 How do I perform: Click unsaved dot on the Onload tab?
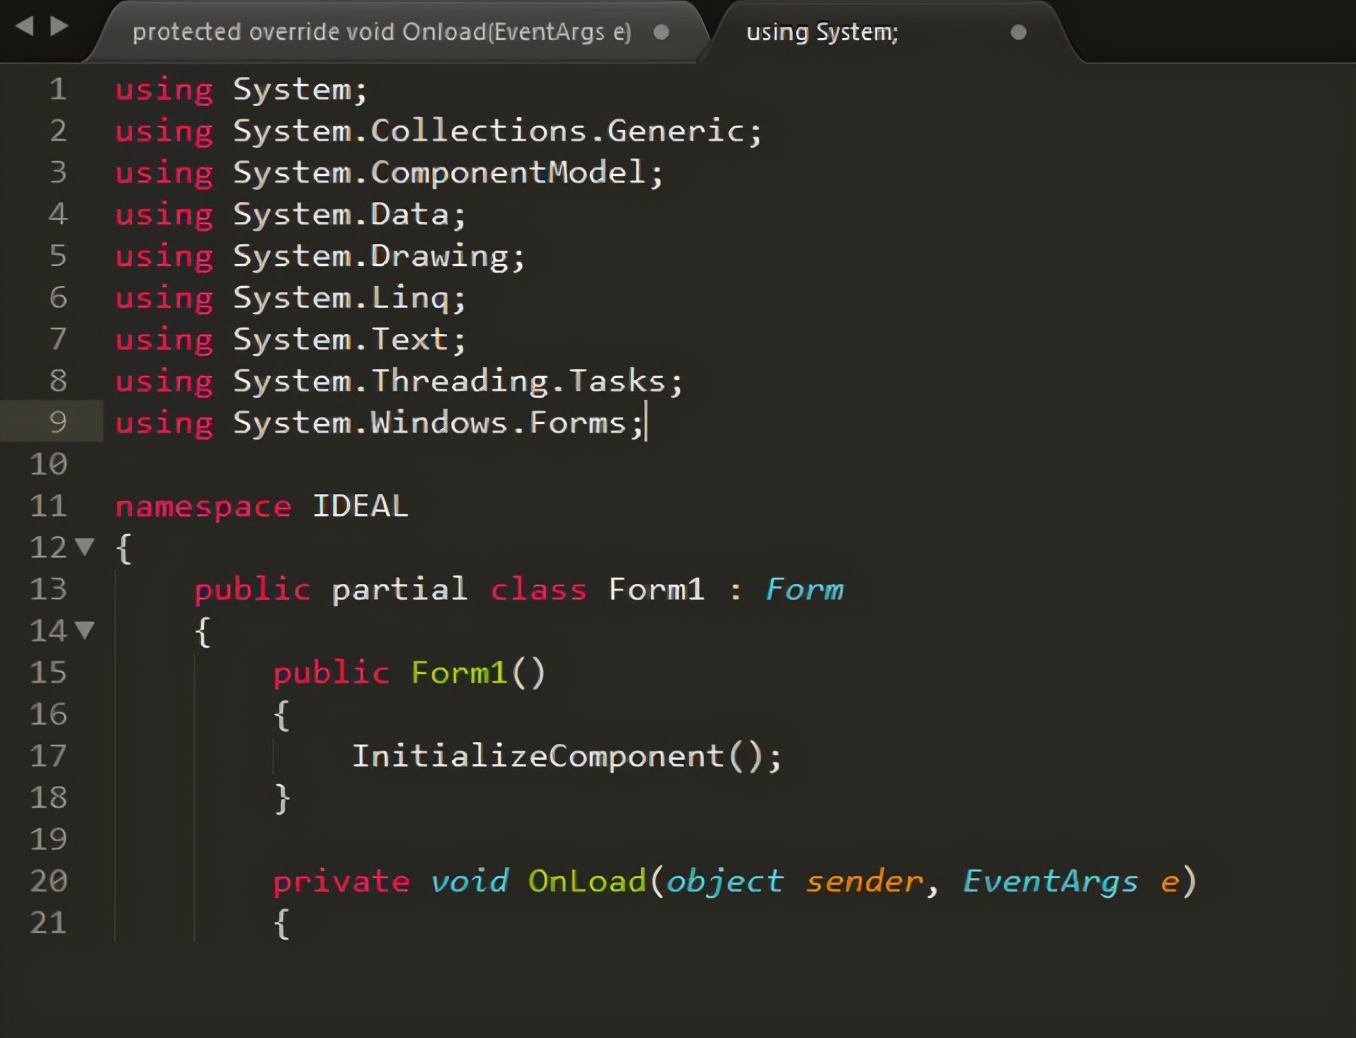[661, 32]
